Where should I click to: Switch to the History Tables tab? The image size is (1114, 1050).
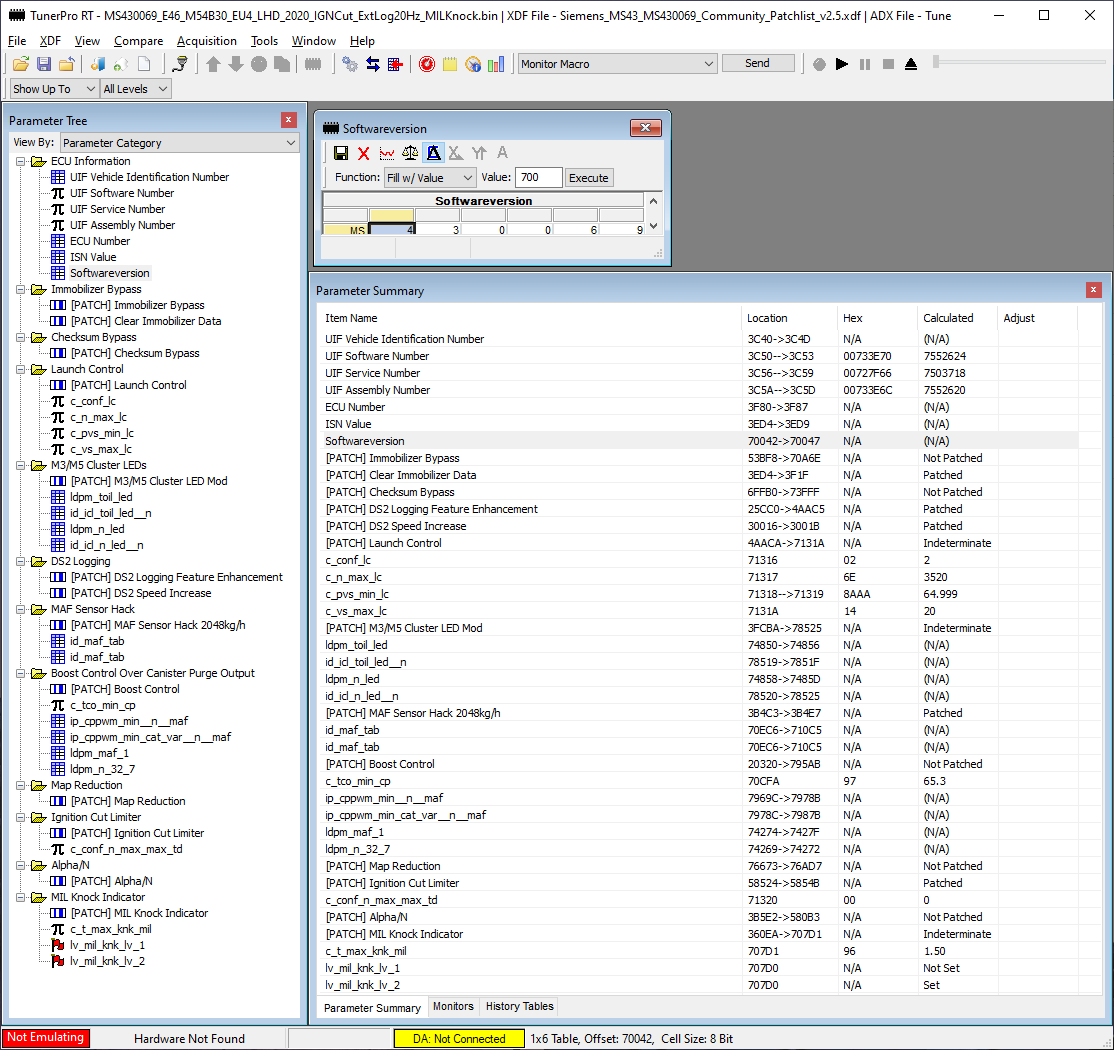pyautogui.click(x=518, y=1007)
